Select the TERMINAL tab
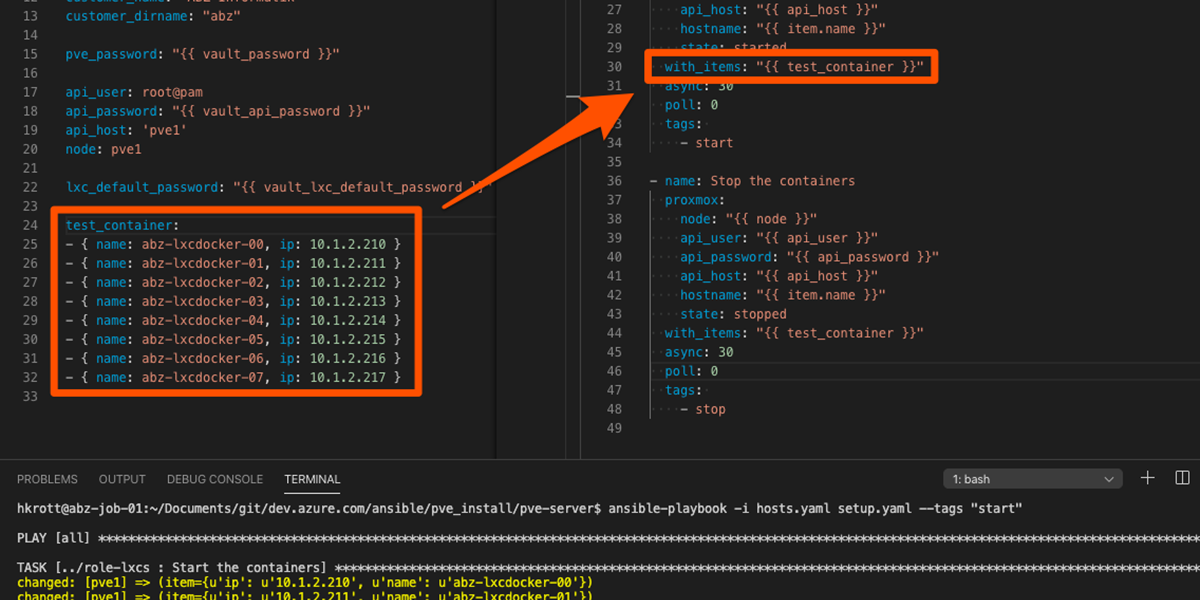1200x600 pixels. tap(312, 480)
